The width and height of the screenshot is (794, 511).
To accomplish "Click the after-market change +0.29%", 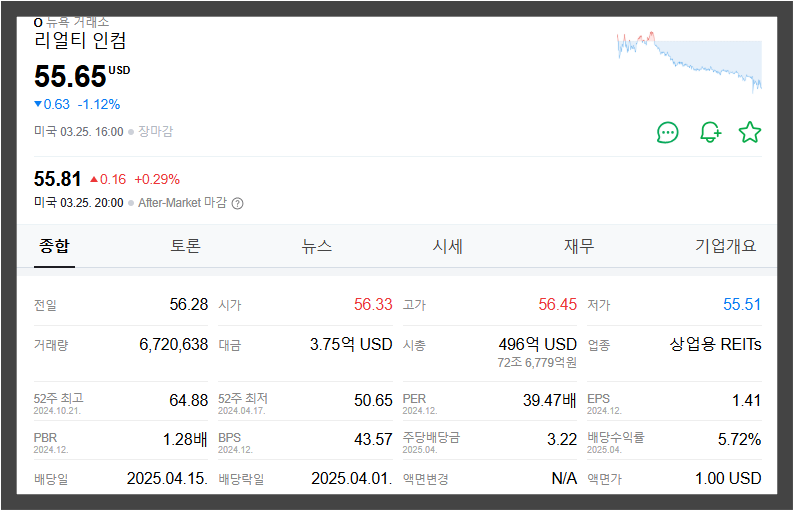I will pyautogui.click(x=157, y=179).
